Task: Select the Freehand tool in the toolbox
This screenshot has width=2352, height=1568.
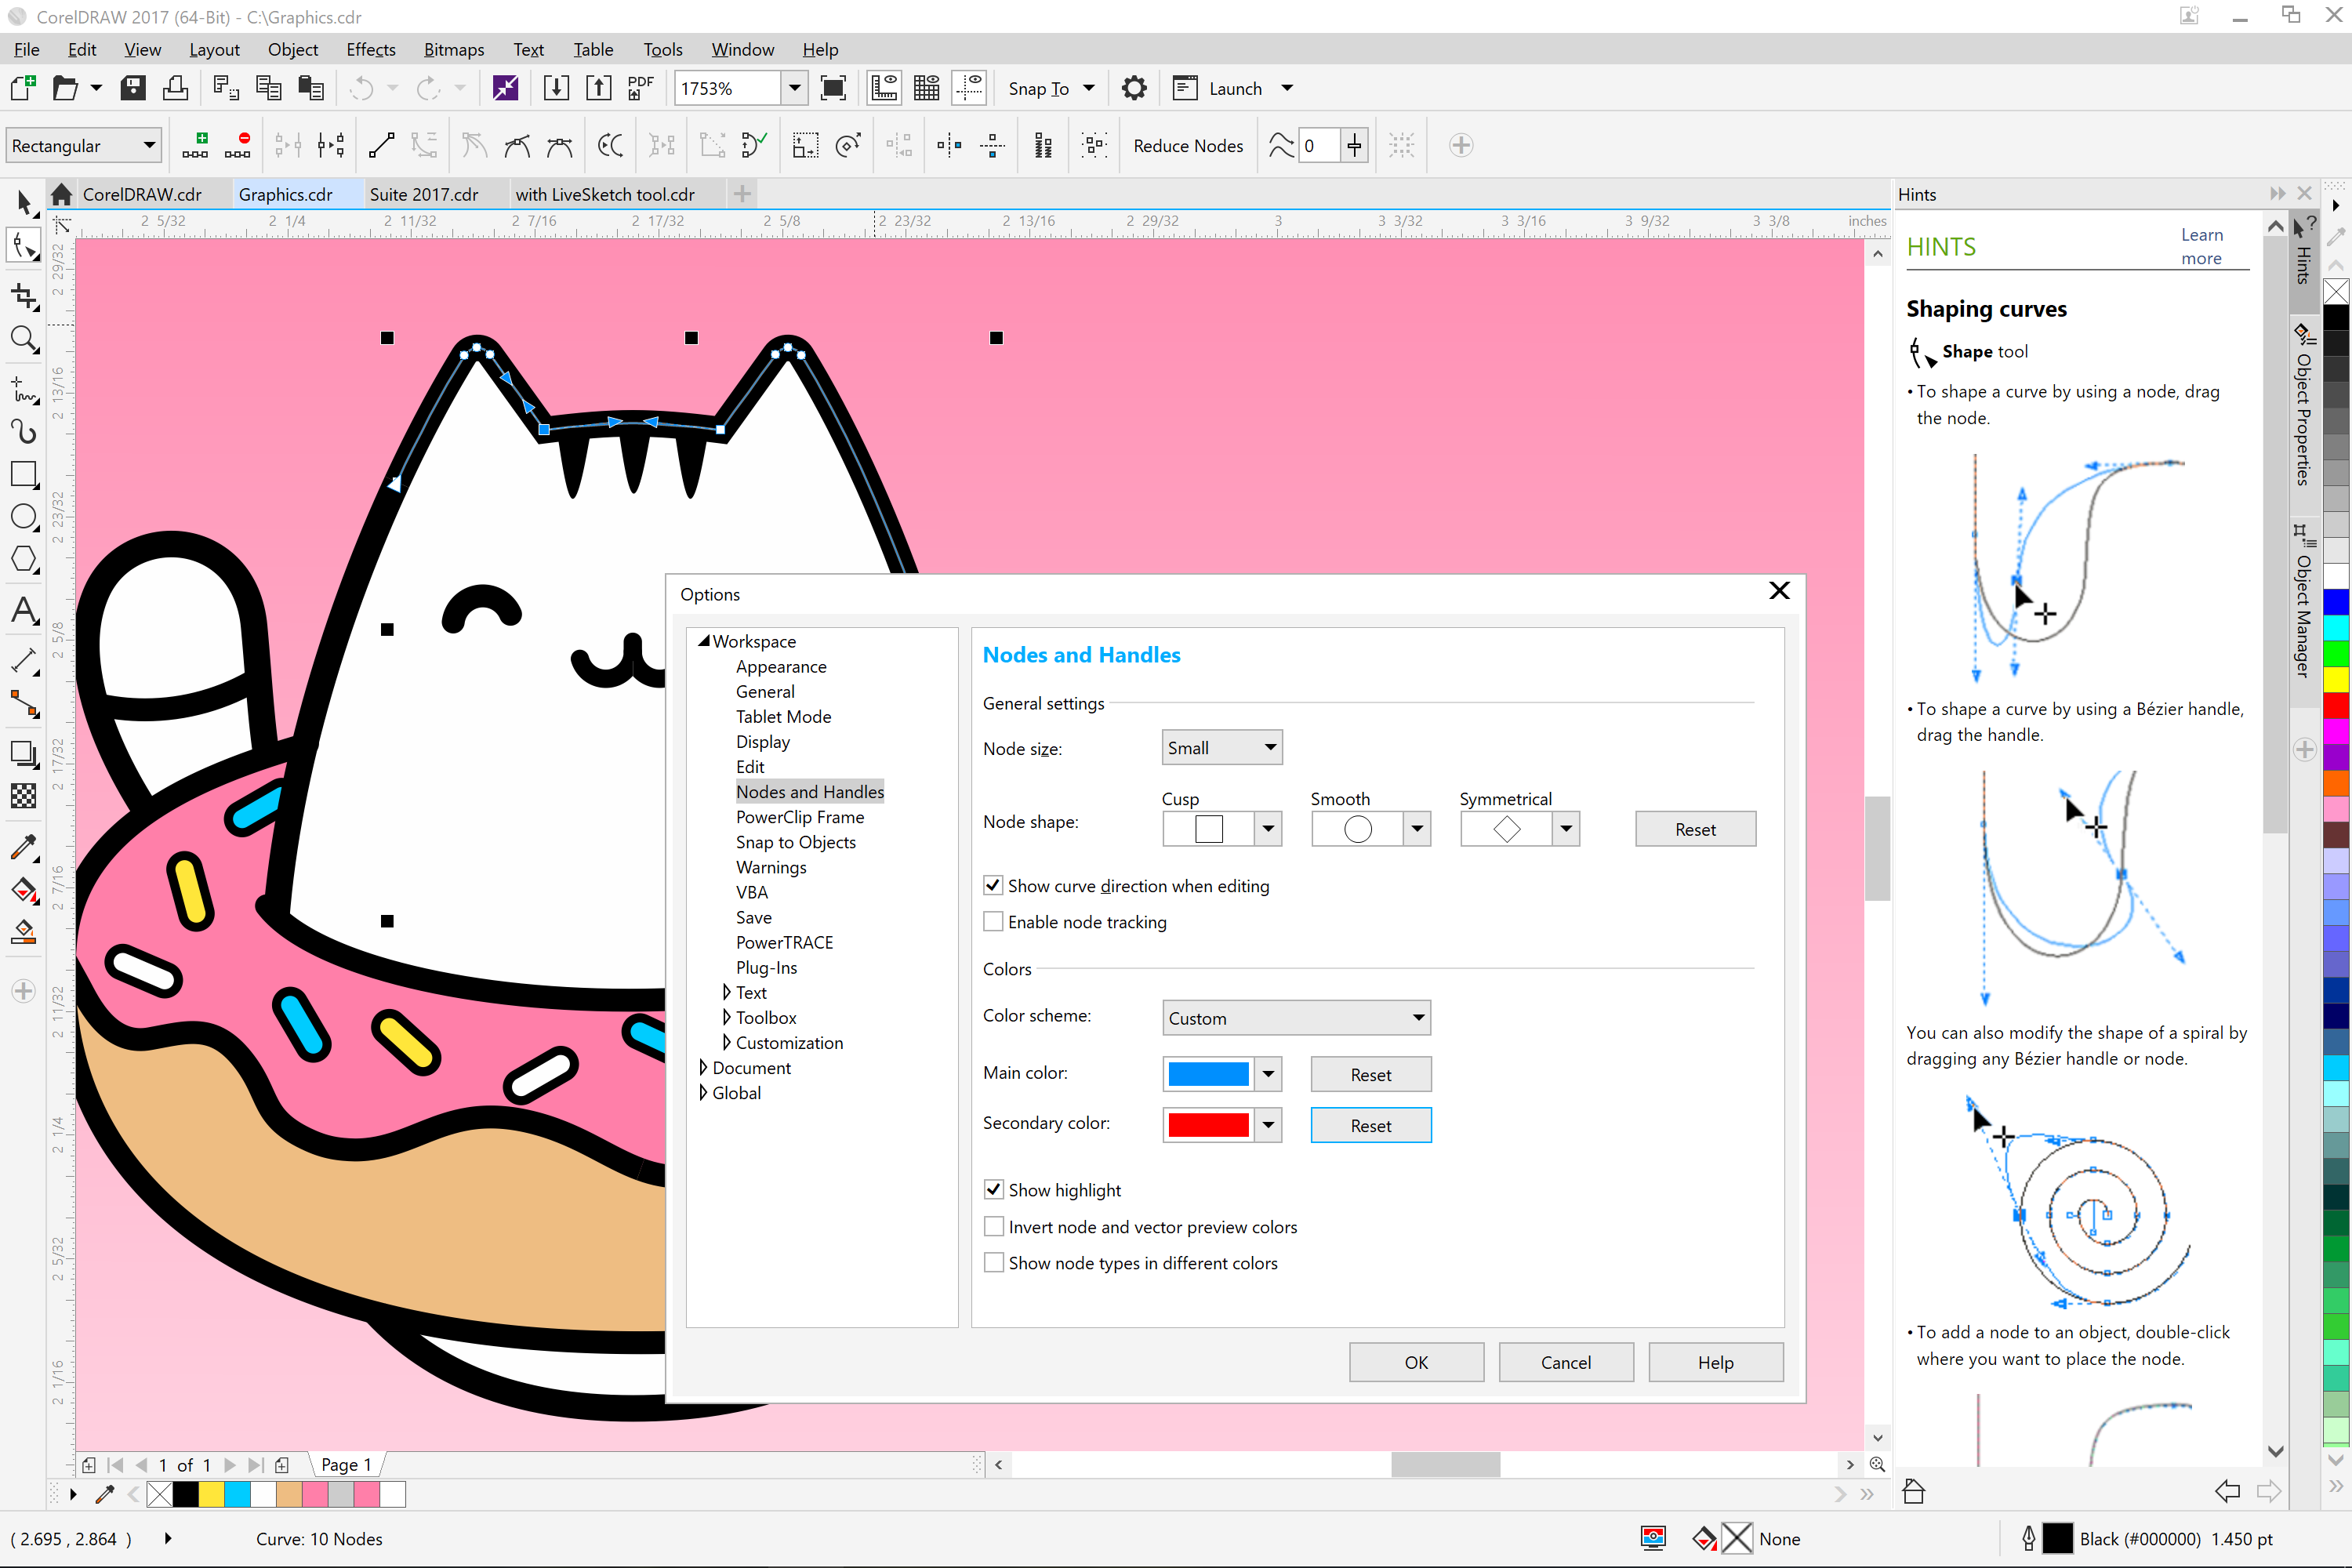Action: pos(24,389)
